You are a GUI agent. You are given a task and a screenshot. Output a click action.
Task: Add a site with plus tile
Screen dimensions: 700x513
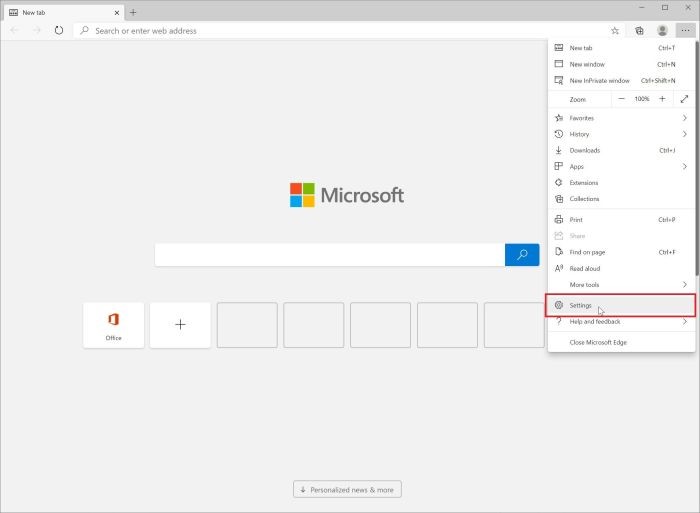180,325
